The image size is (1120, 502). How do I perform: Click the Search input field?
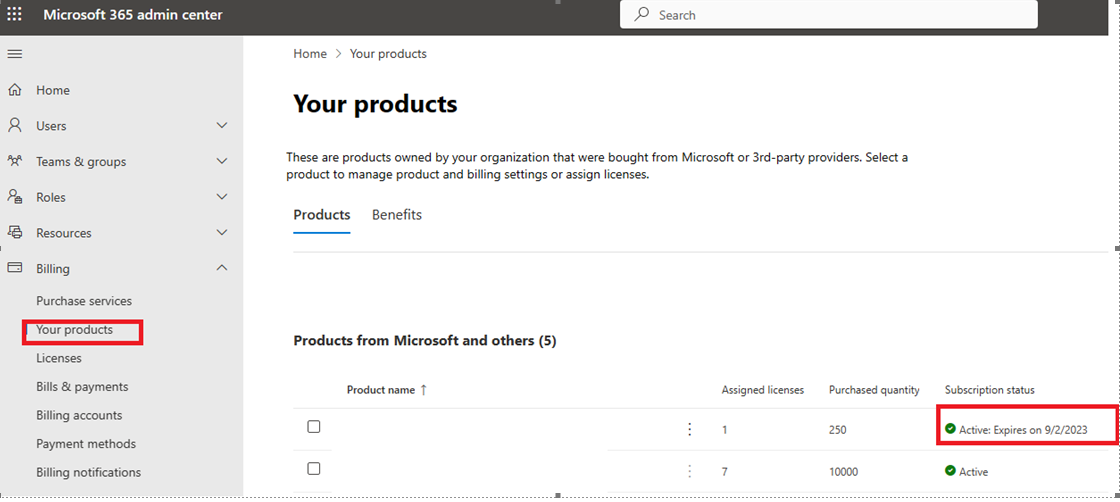840,15
